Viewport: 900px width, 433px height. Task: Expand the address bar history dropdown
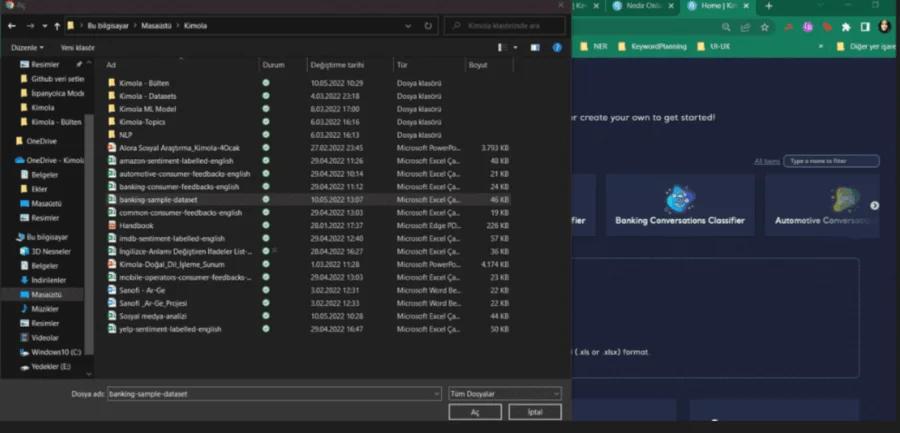408,26
